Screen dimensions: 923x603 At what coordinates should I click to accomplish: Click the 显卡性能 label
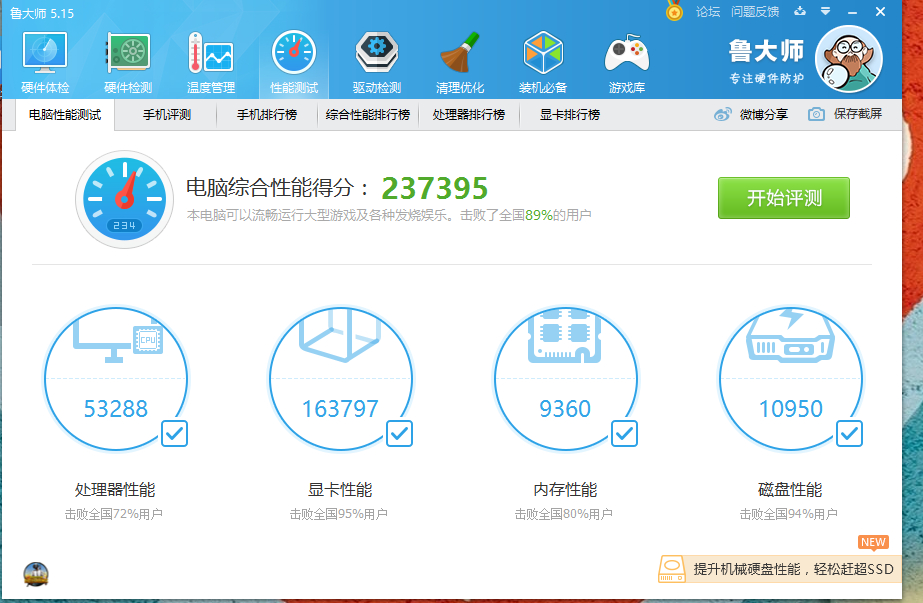[340, 489]
